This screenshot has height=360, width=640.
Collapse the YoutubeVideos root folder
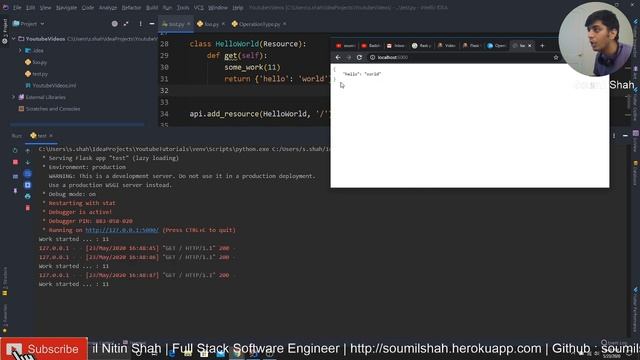click(14, 39)
